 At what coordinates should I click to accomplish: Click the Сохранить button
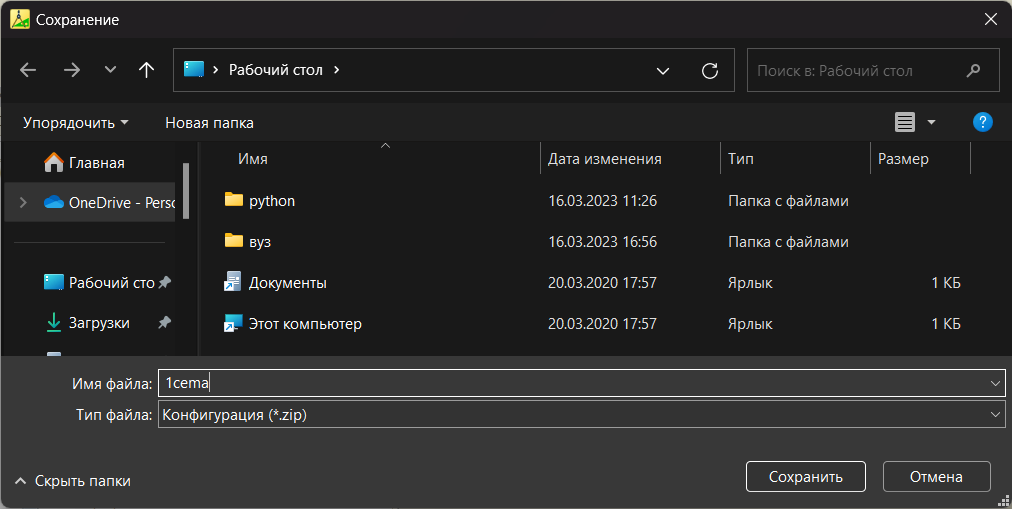(x=805, y=477)
